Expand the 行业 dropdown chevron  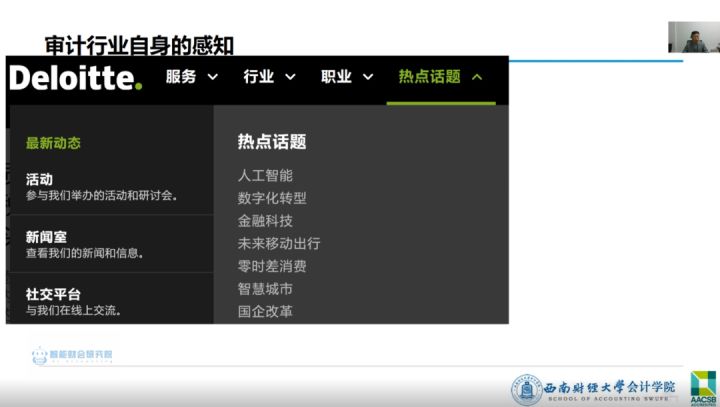(x=290, y=77)
